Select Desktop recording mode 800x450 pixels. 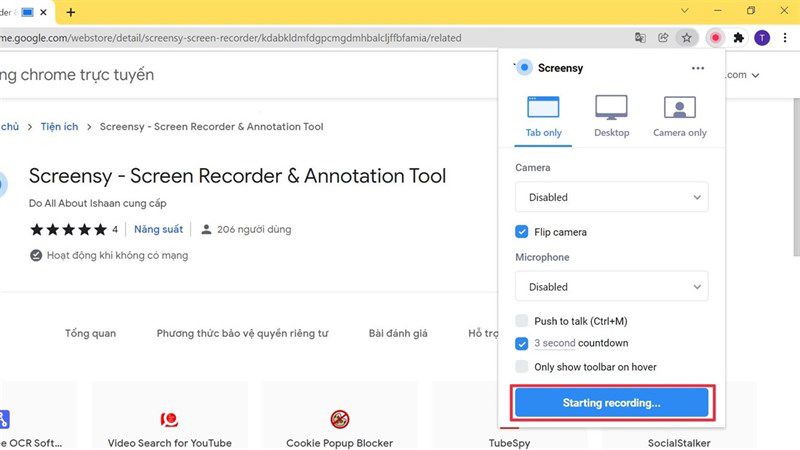coord(611,117)
